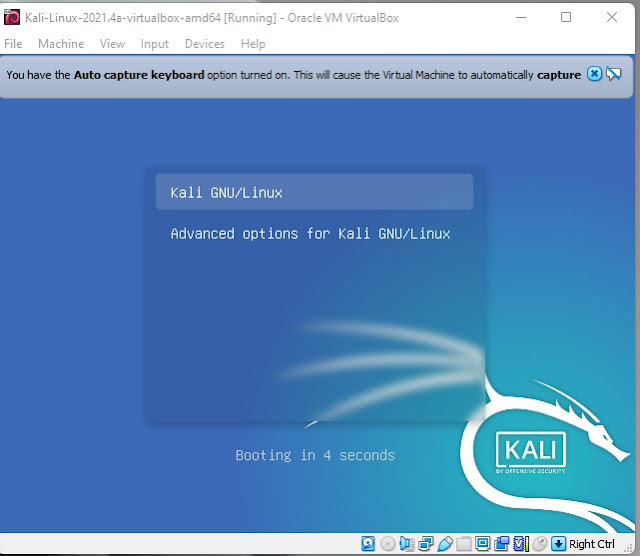Open the Input menu
Image resolution: width=640 pixels, height=556 pixels.
pyautogui.click(x=154, y=44)
